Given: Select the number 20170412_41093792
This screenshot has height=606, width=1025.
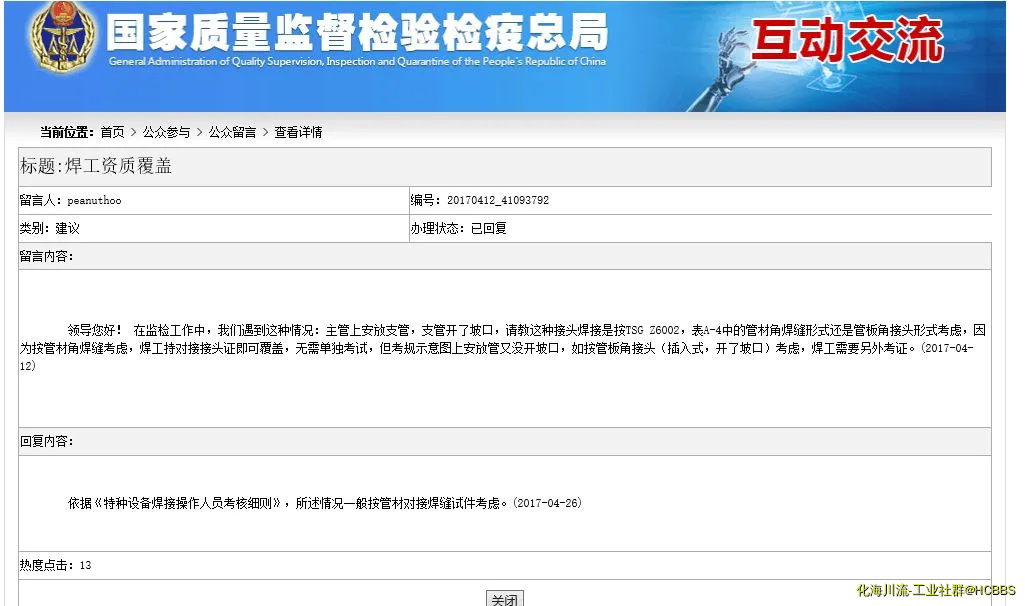Looking at the screenshot, I should click(x=498, y=200).
